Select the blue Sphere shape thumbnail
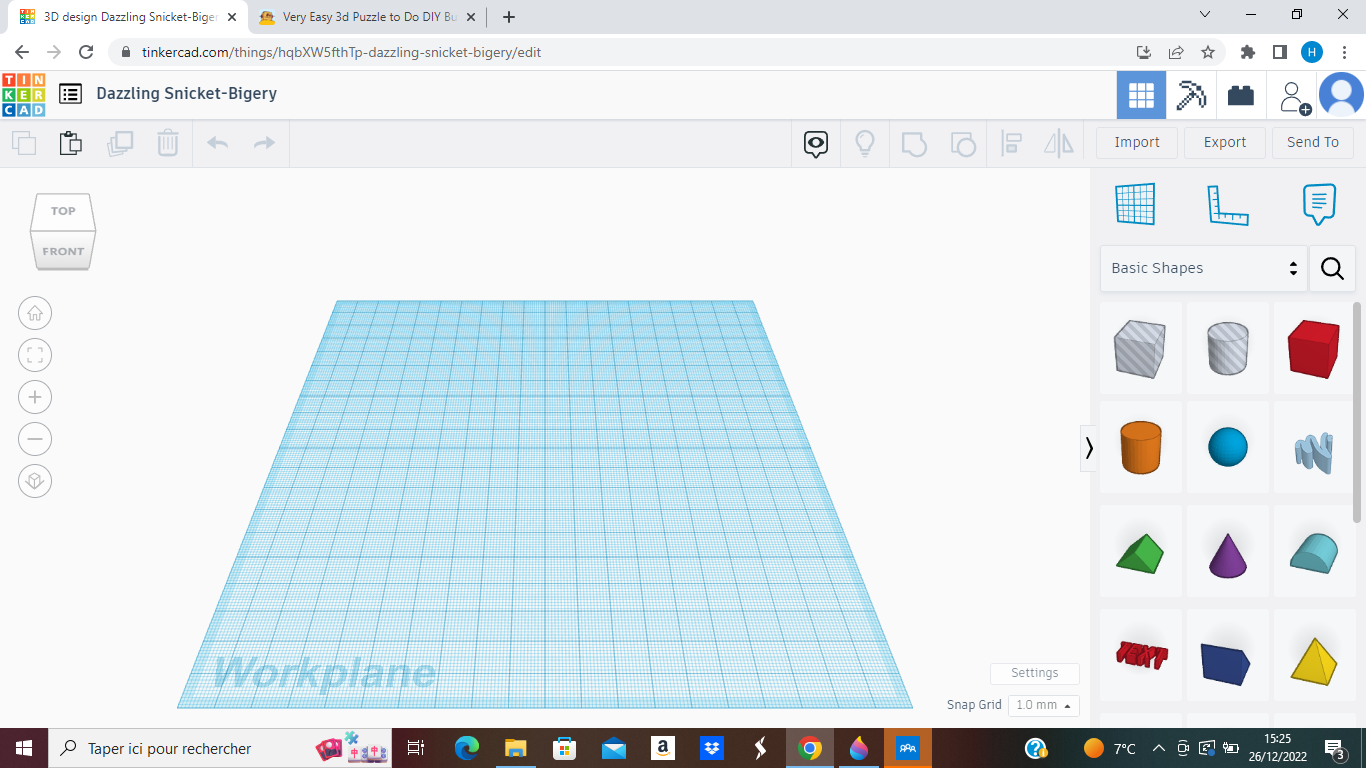Viewport: 1366px width, 768px height. [x=1228, y=448]
